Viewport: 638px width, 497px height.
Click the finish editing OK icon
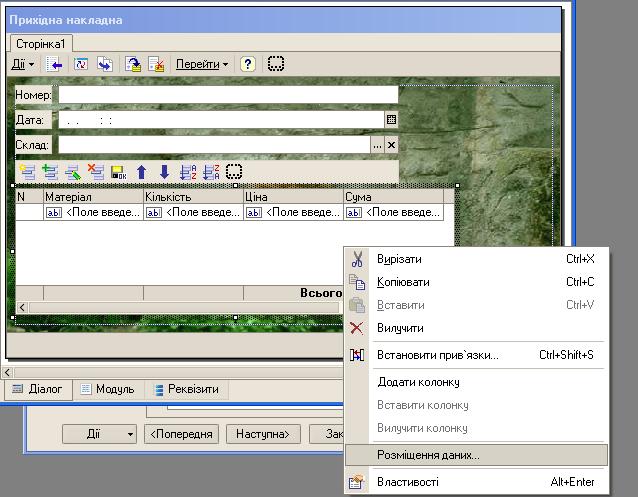[x=119, y=172]
